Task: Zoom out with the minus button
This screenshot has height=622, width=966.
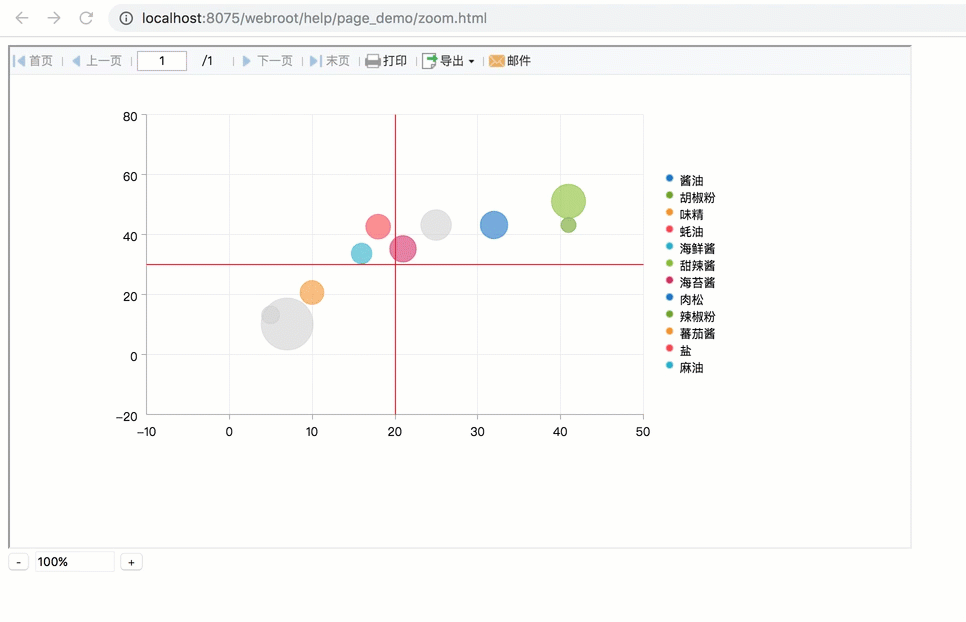Action: pyautogui.click(x=18, y=562)
